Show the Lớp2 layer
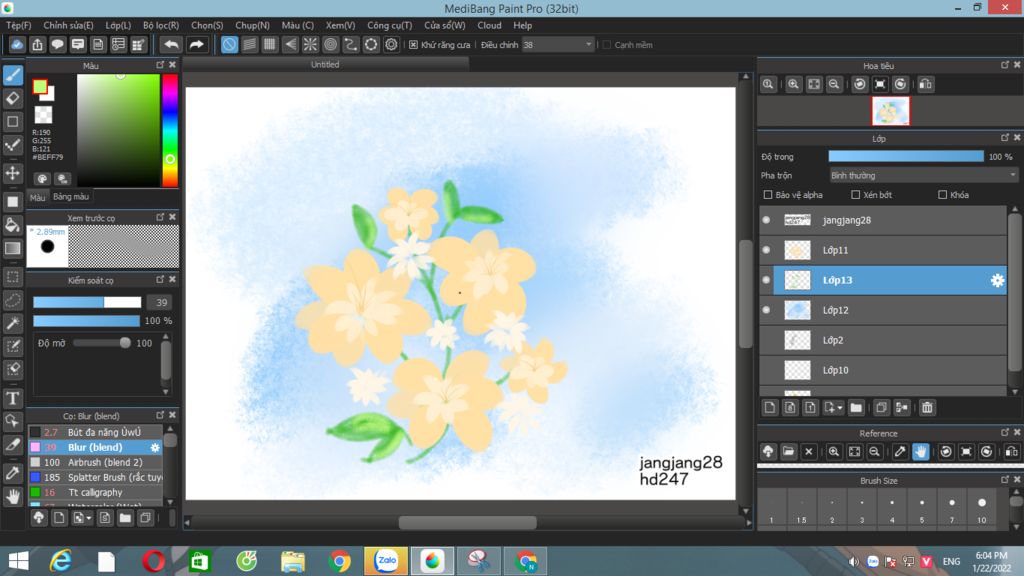 coord(767,340)
